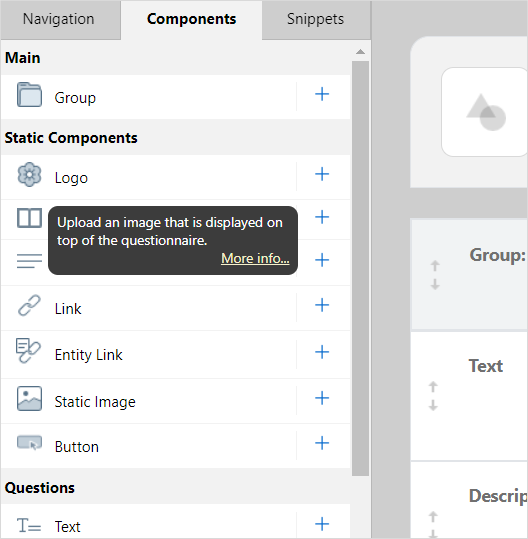
Task: Click the scrollbar up arrow
Action: tap(360, 52)
